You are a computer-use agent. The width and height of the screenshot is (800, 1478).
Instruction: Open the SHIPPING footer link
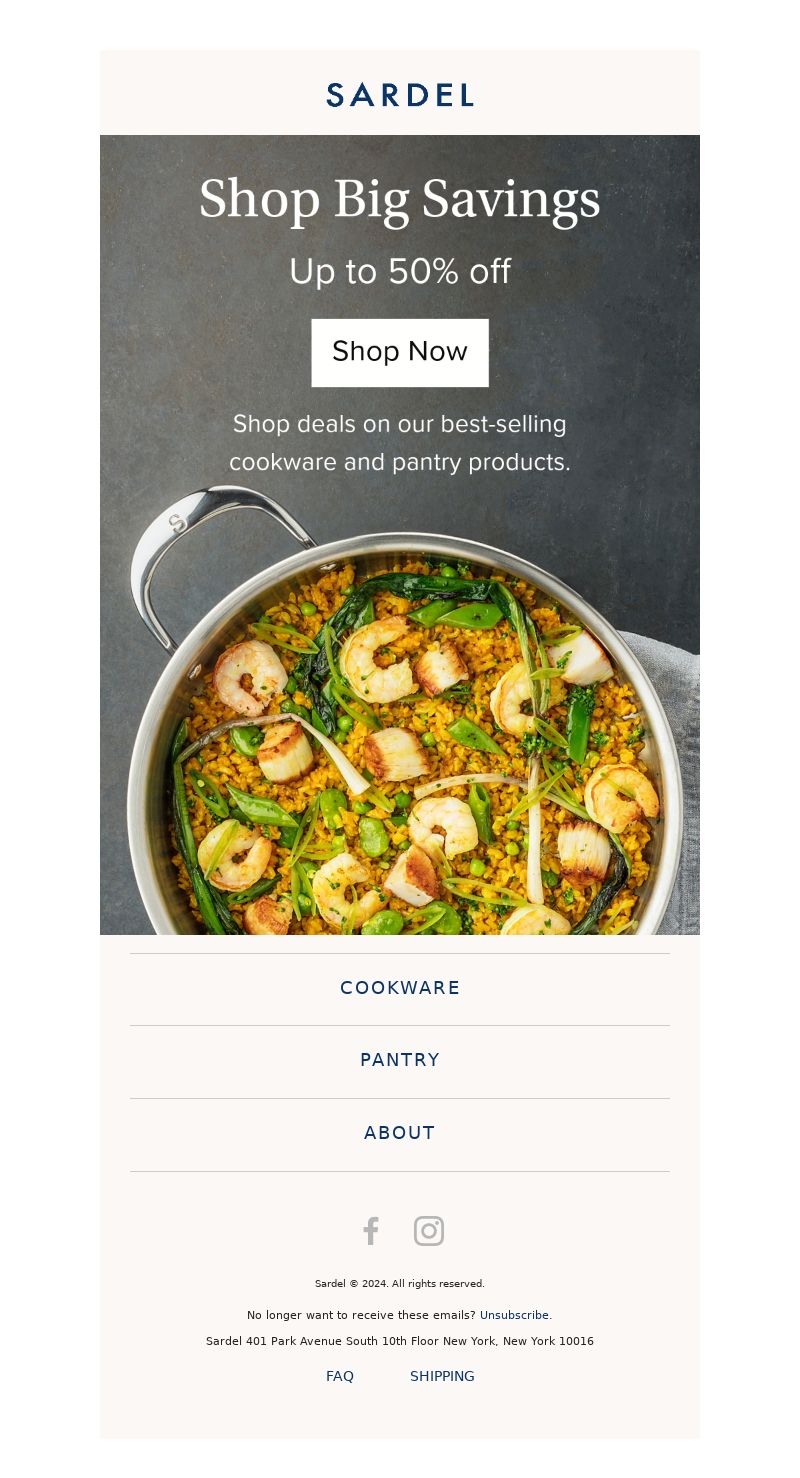coord(442,1376)
